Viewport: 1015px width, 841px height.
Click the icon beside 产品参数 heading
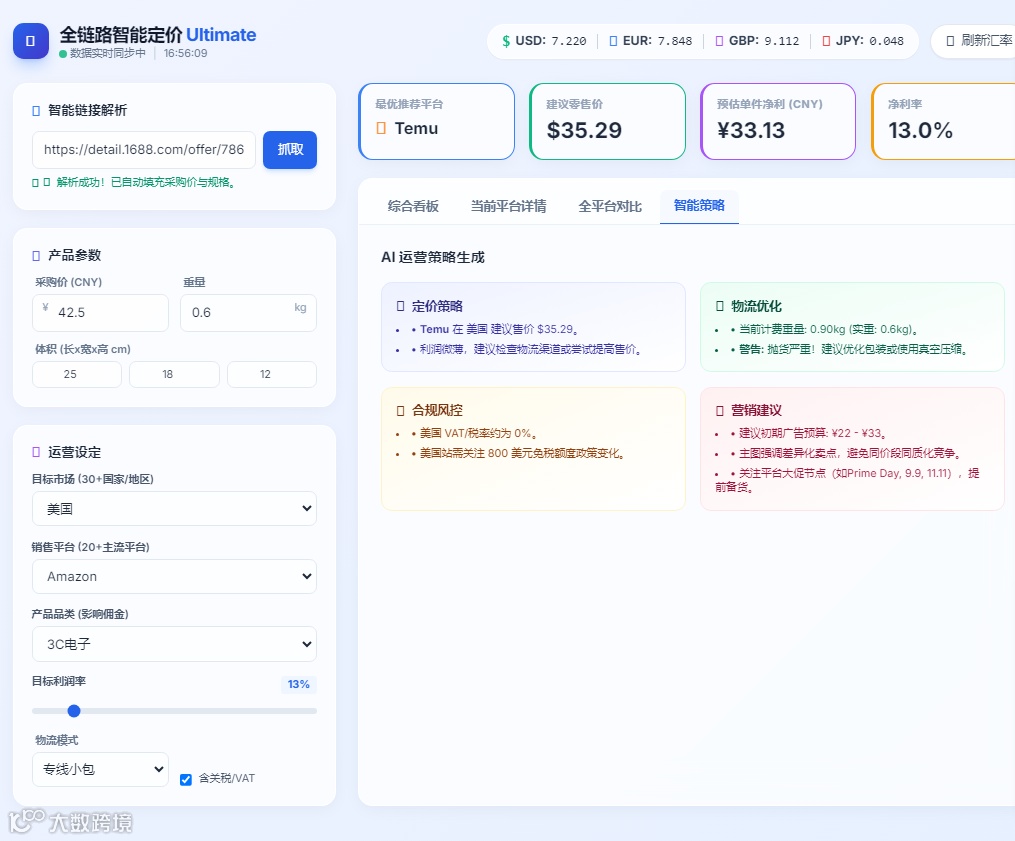point(36,256)
